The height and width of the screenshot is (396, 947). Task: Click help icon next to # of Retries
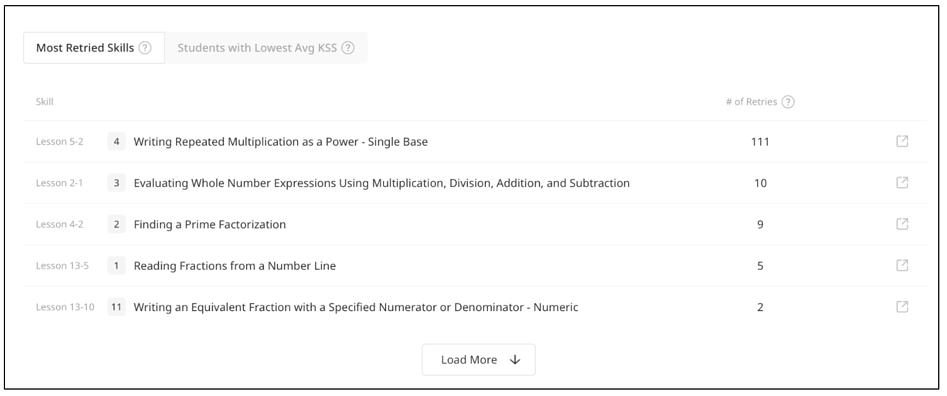click(788, 102)
